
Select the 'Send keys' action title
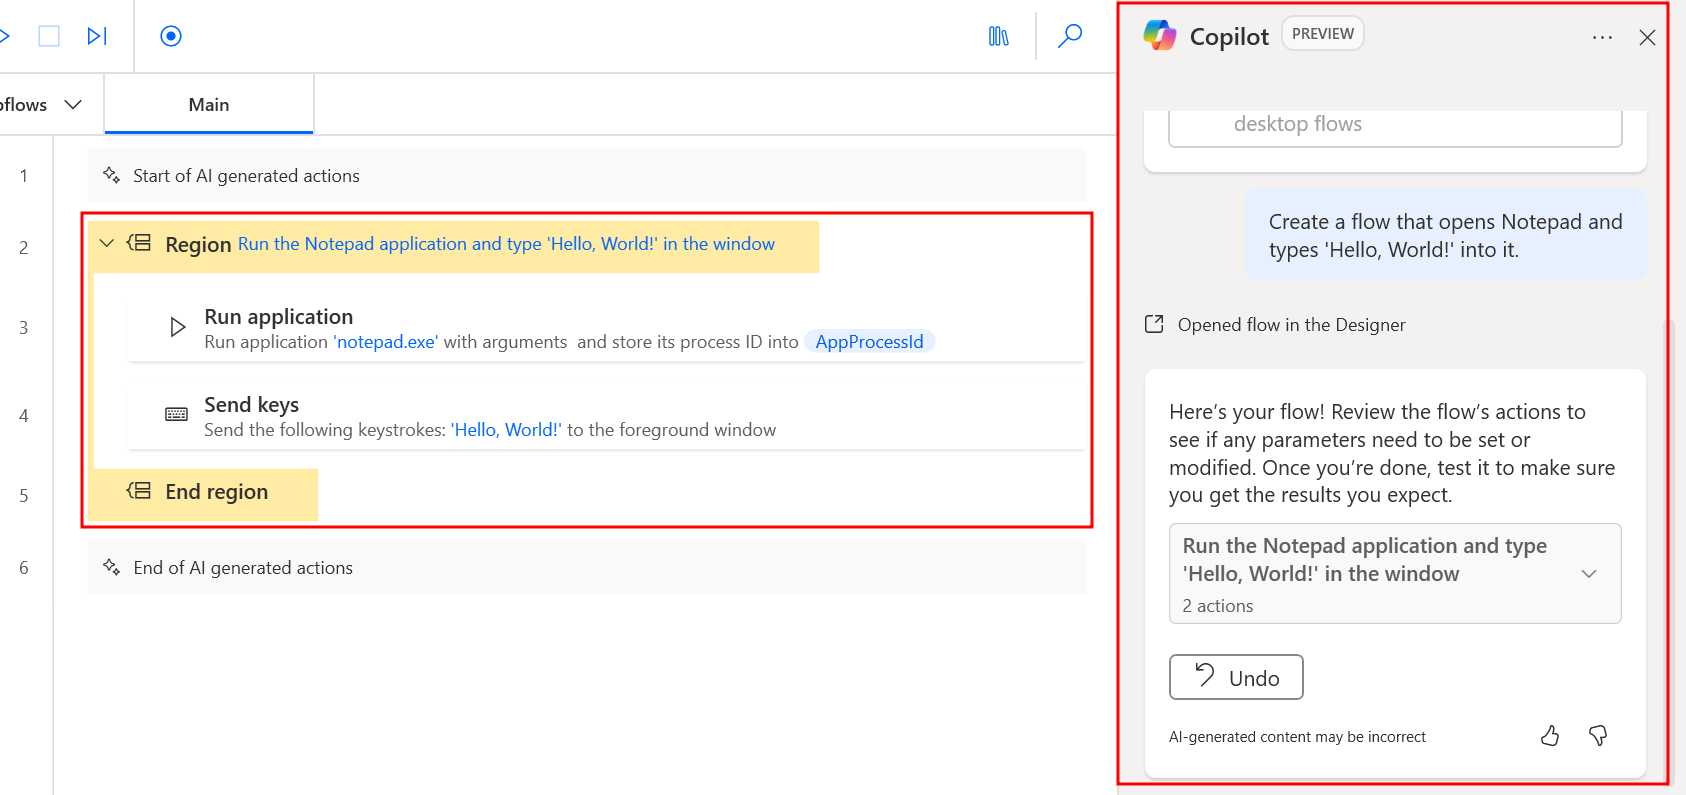coord(252,405)
